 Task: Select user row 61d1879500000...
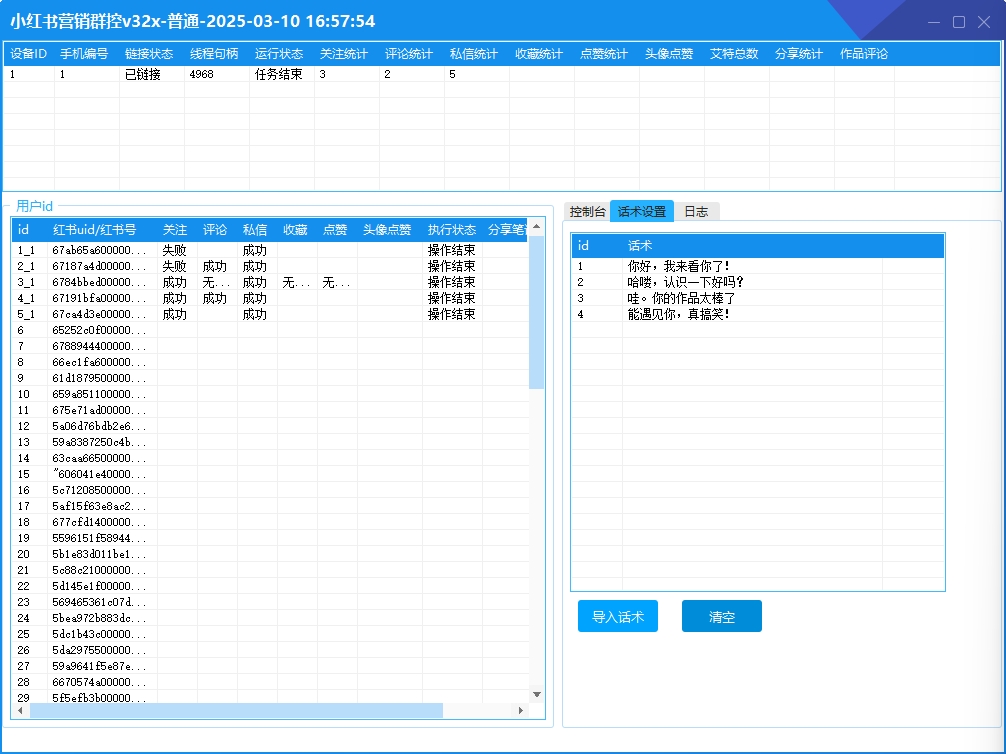(269, 378)
